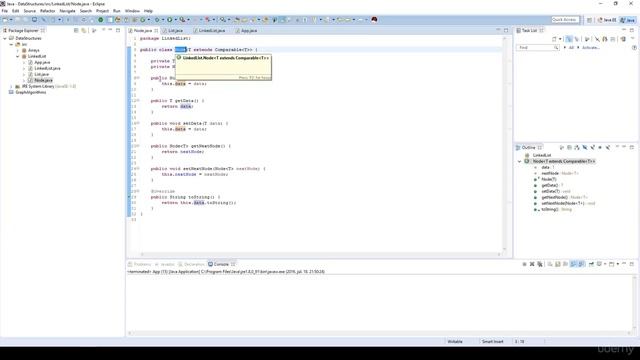Open the Refactor menu
640x360 pixels.
47,11
